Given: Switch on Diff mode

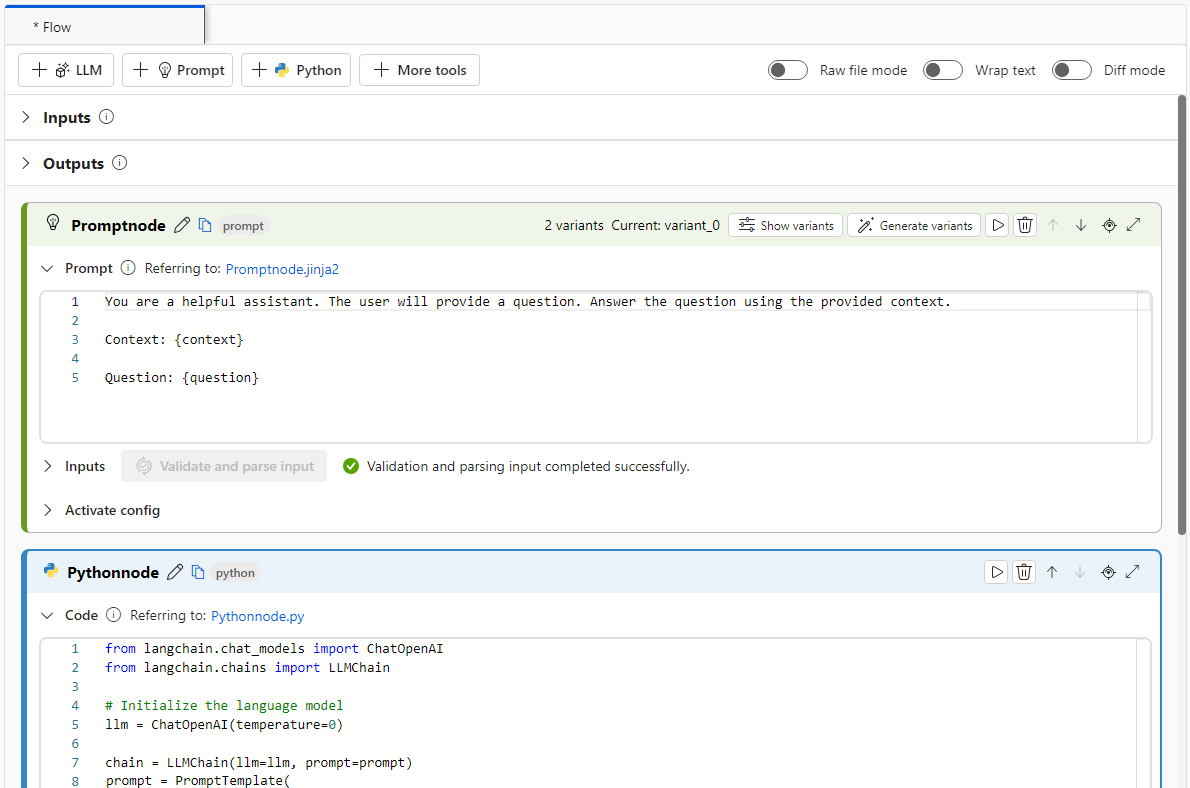Looking at the screenshot, I should tap(1071, 70).
